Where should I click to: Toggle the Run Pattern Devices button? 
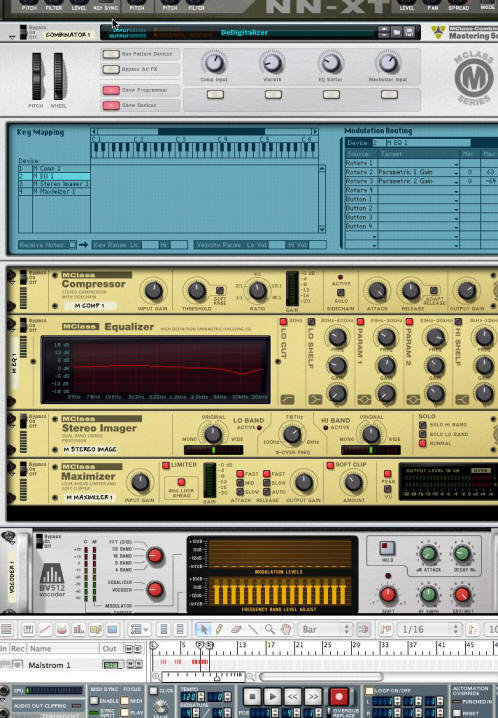pos(111,54)
